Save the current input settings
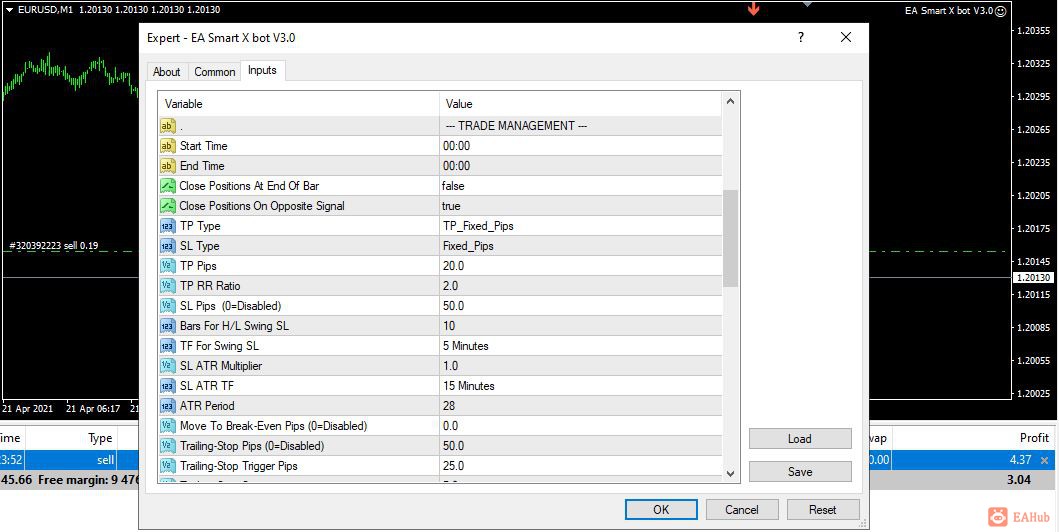The width and height of the screenshot is (1059, 532). (x=800, y=472)
